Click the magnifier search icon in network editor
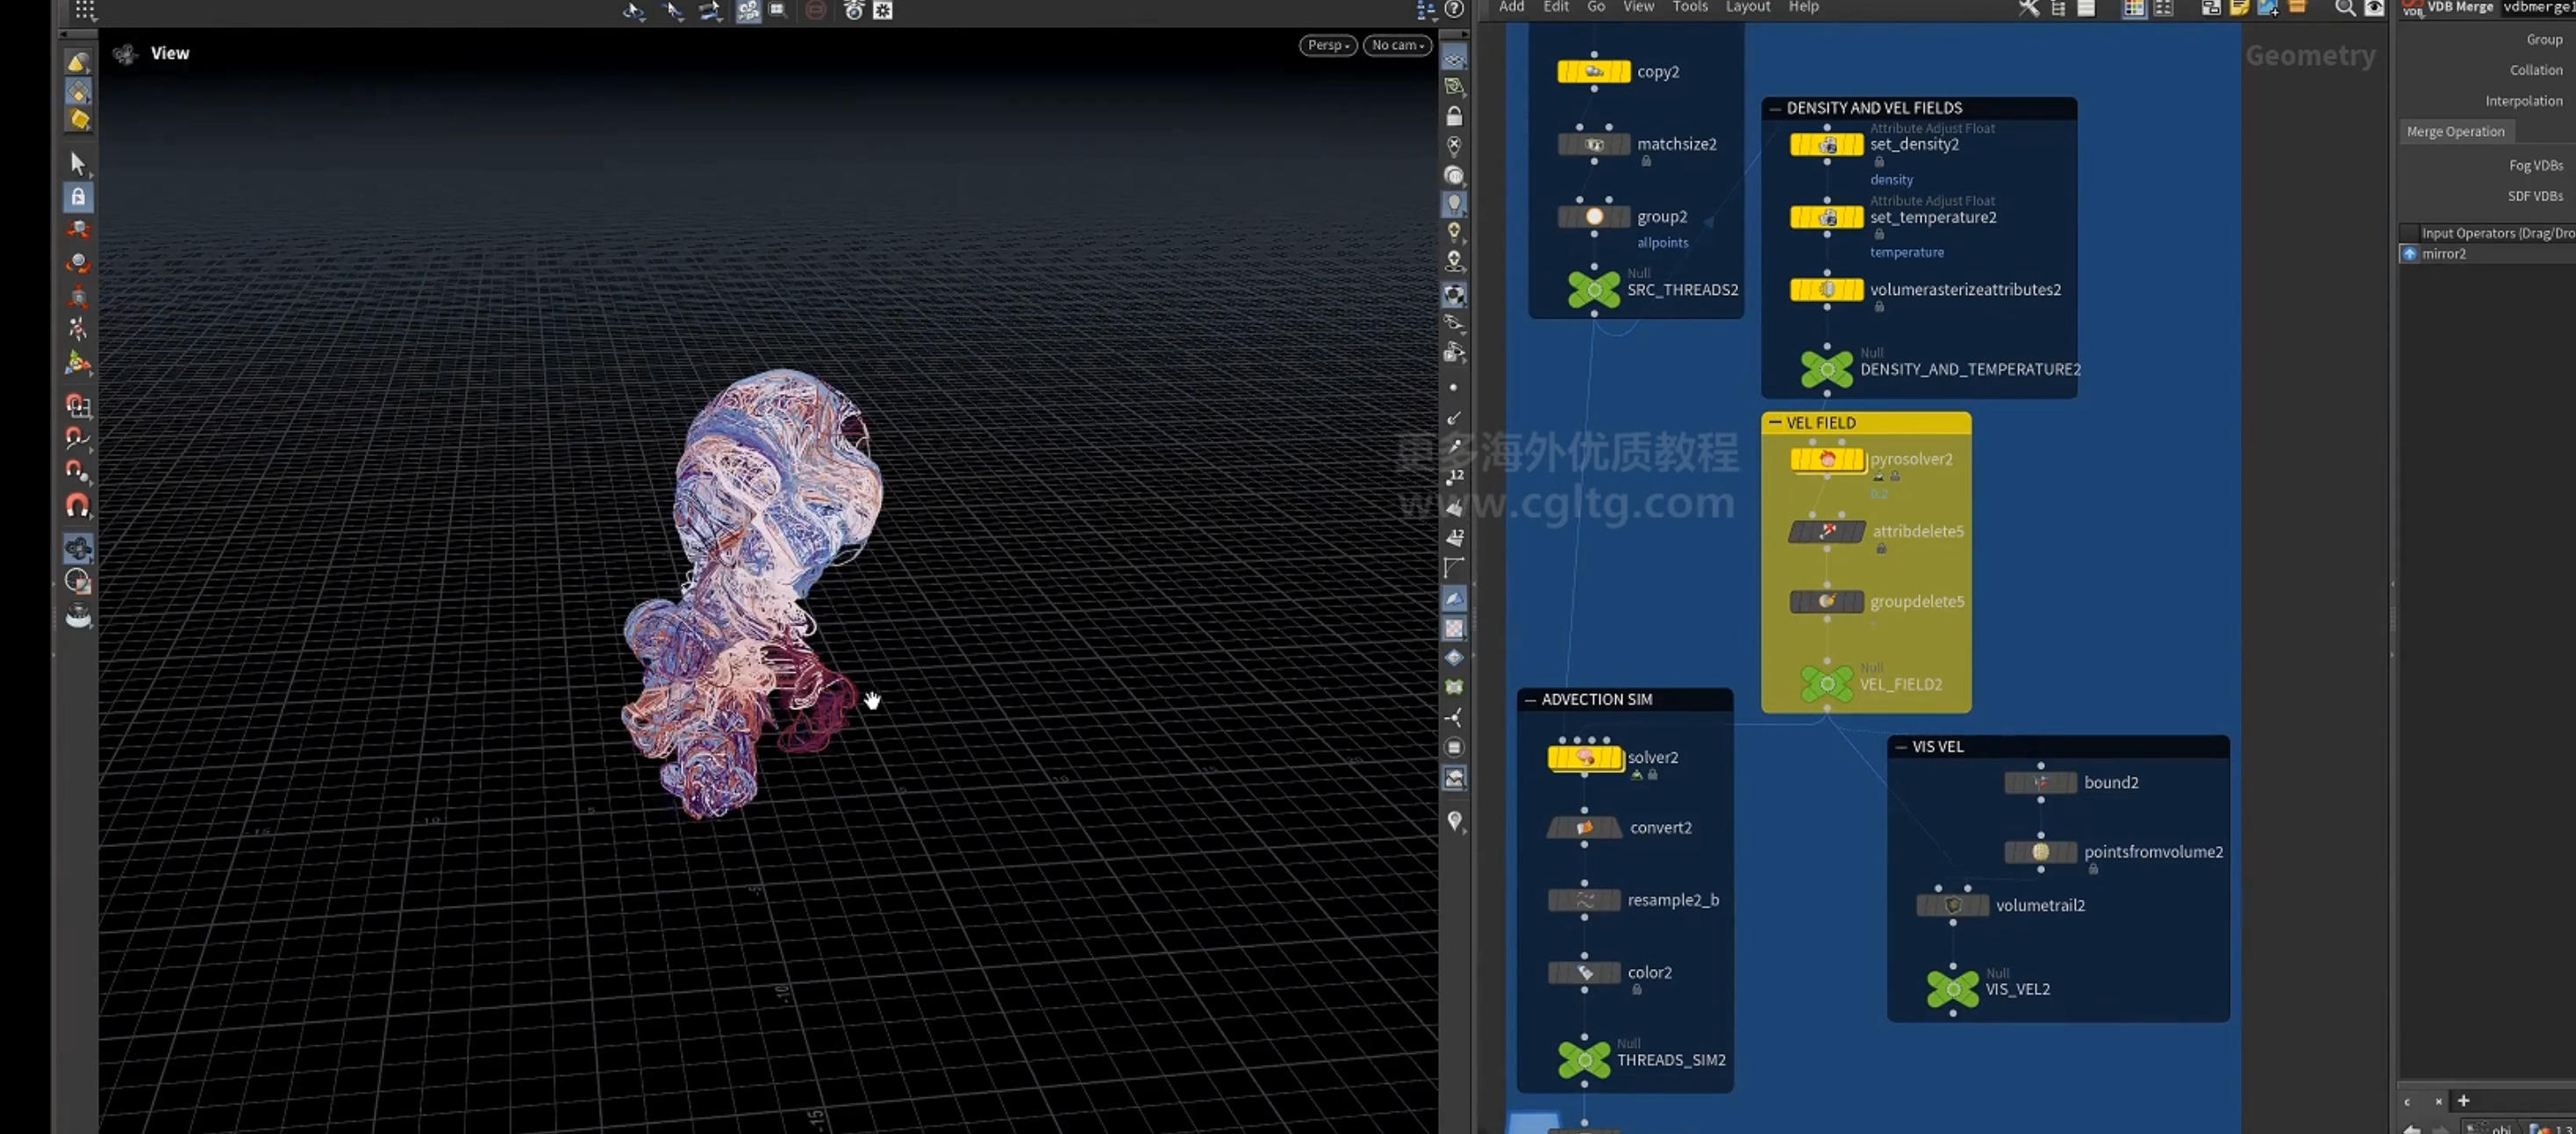The width and height of the screenshot is (2576, 1134). [x=2344, y=8]
